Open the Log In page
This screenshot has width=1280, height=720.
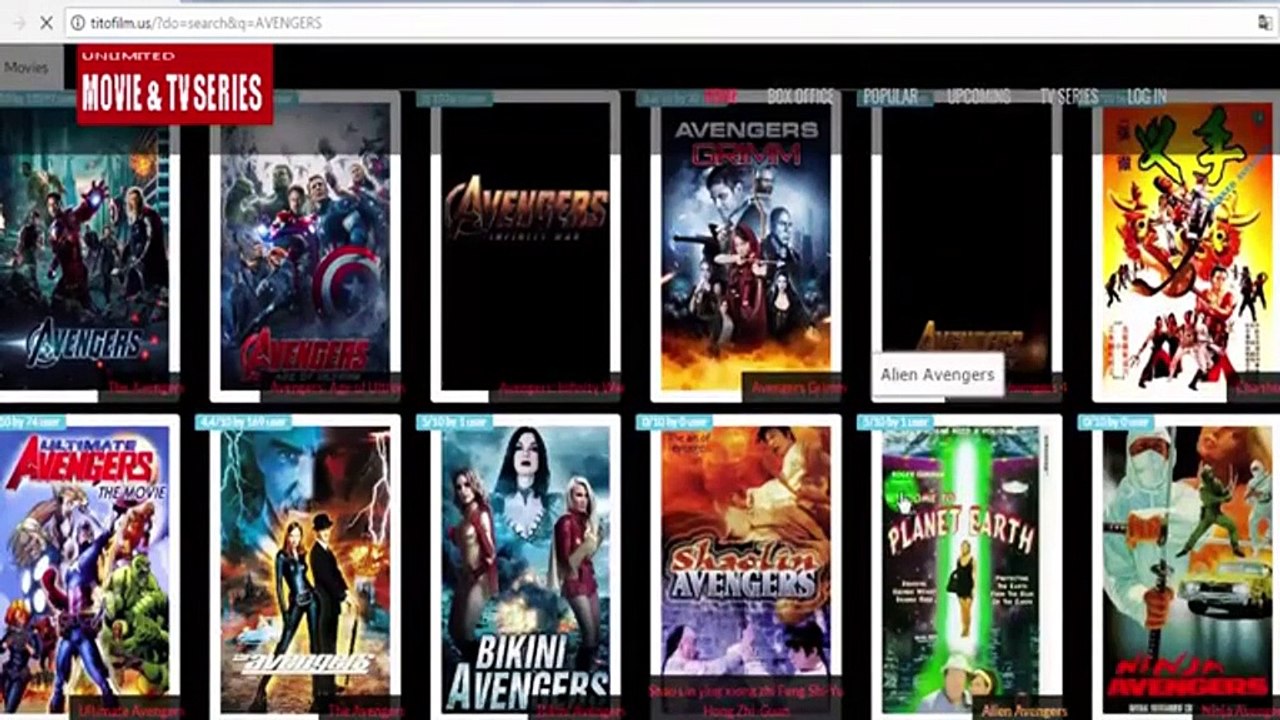click(x=1147, y=96)
